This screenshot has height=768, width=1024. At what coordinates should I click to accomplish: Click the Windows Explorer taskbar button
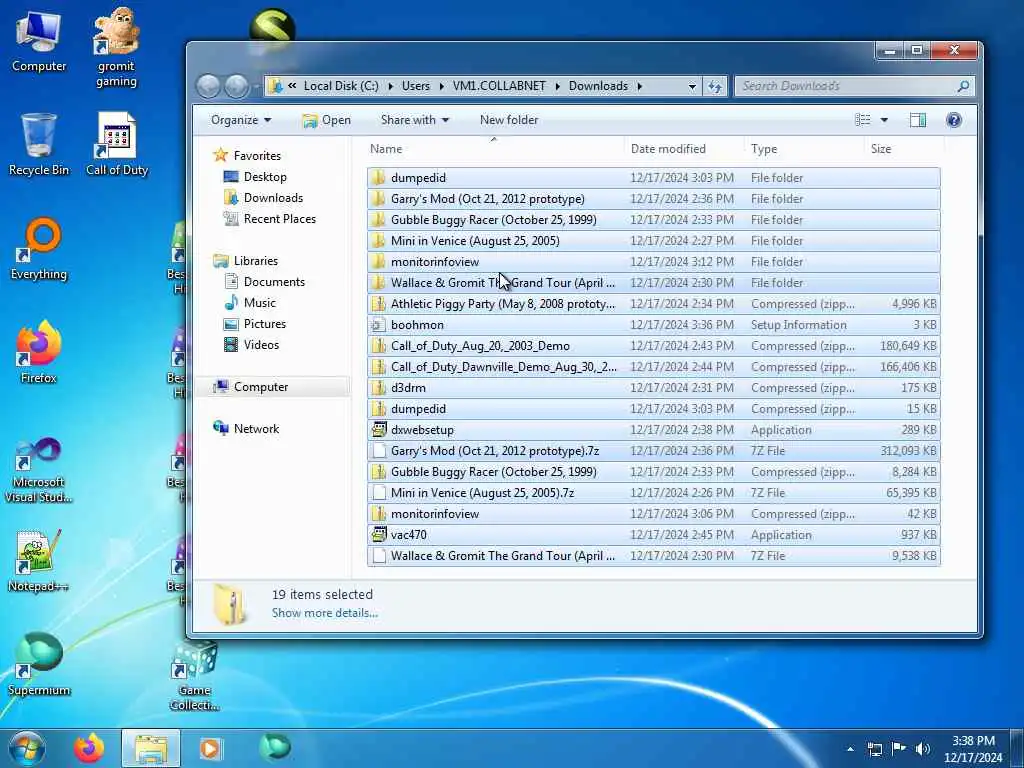click(x=151, y=748)
